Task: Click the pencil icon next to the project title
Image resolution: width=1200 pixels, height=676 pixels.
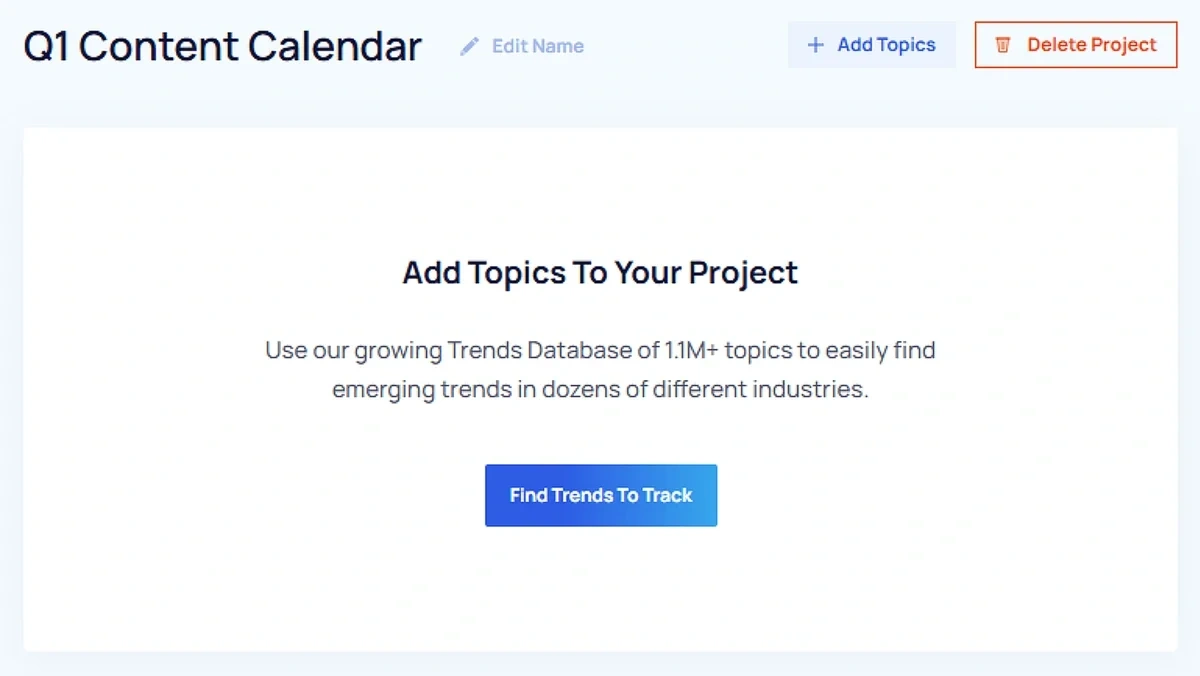Action: point(468,45)
